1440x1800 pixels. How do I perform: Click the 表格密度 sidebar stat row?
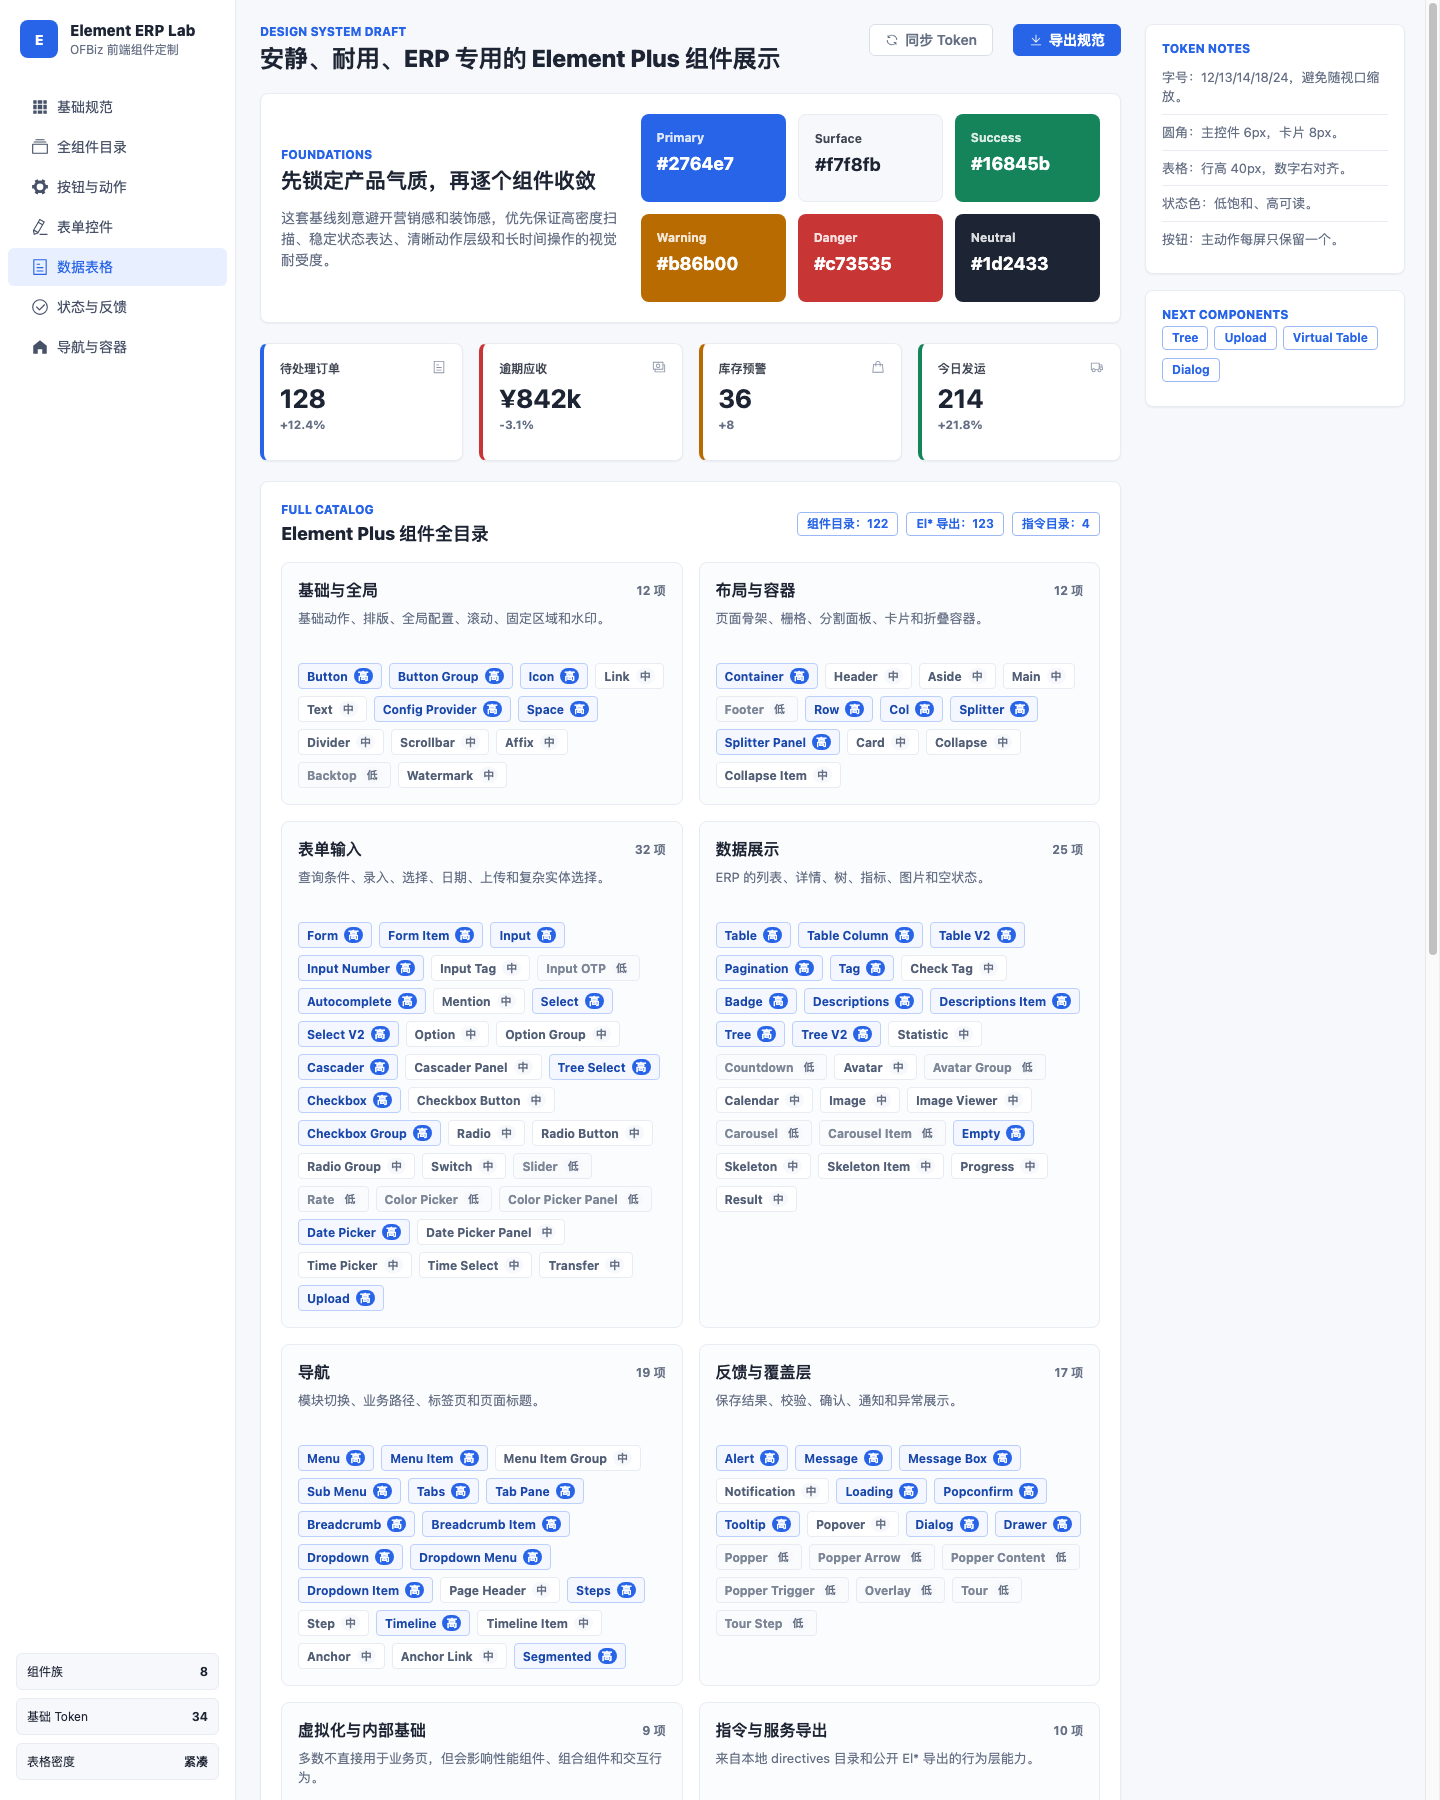coord(118,1761)
